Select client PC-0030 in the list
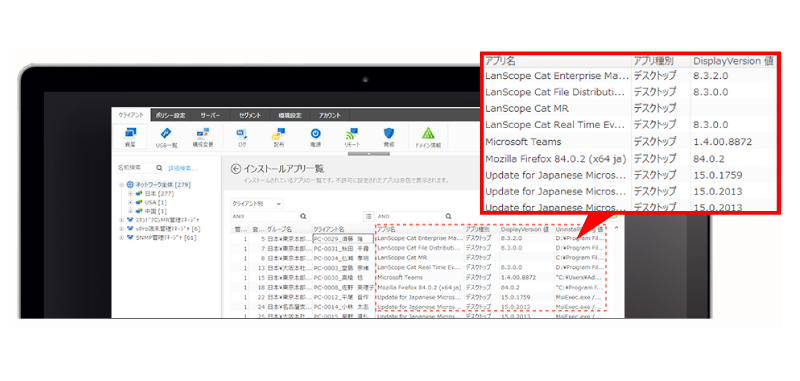The height and width of the screenshot is (381, 800). coord(343,277)
